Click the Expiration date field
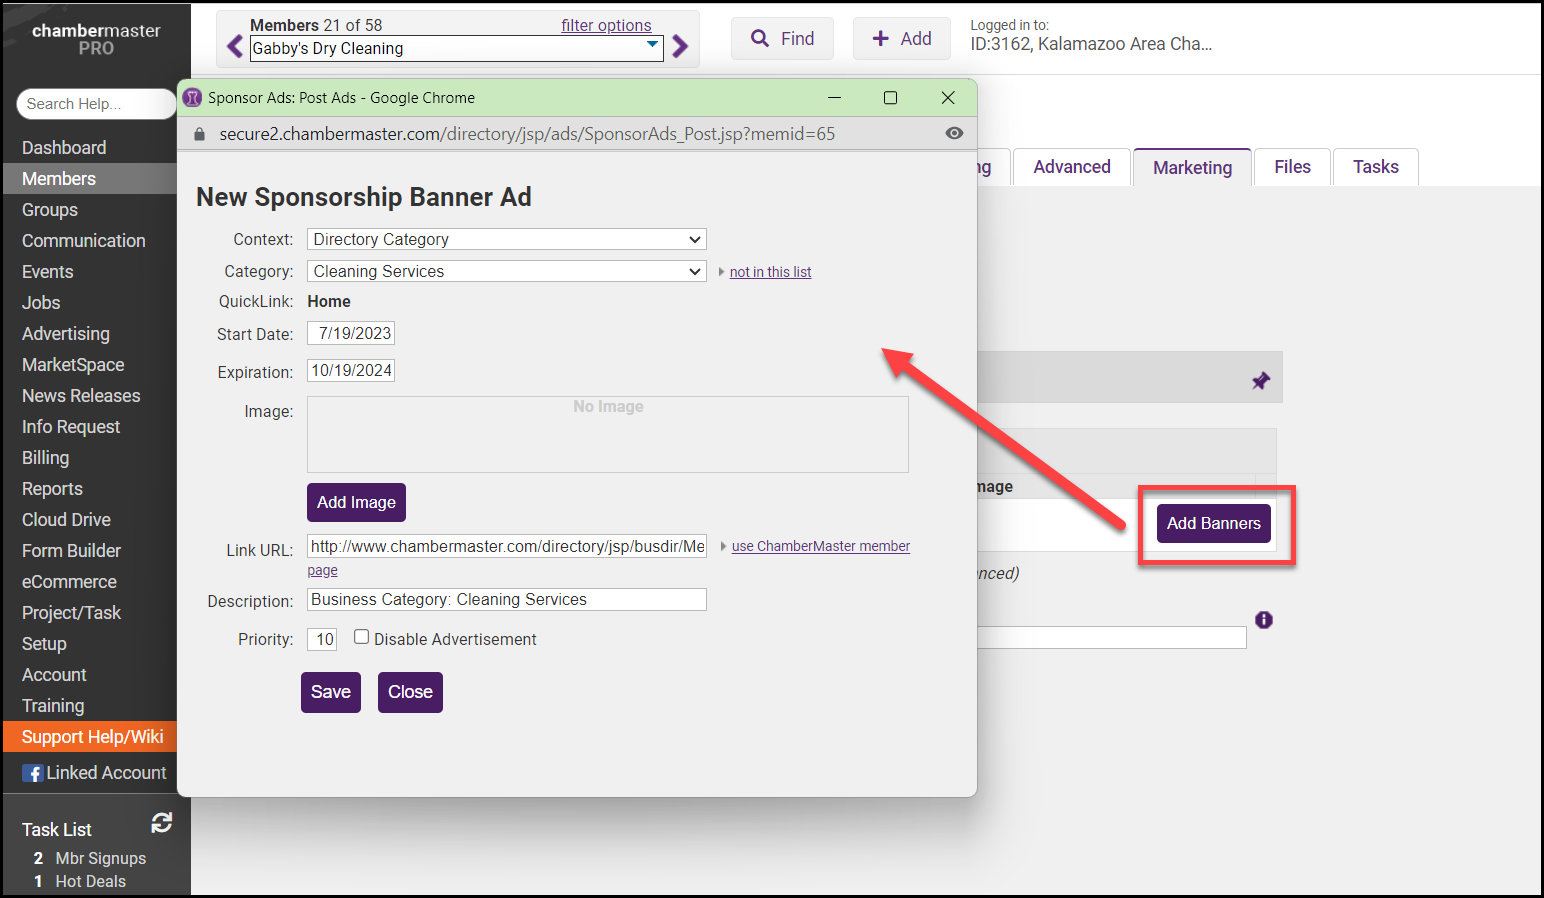This screenshot has width=1544, height=898. (351, 371)
